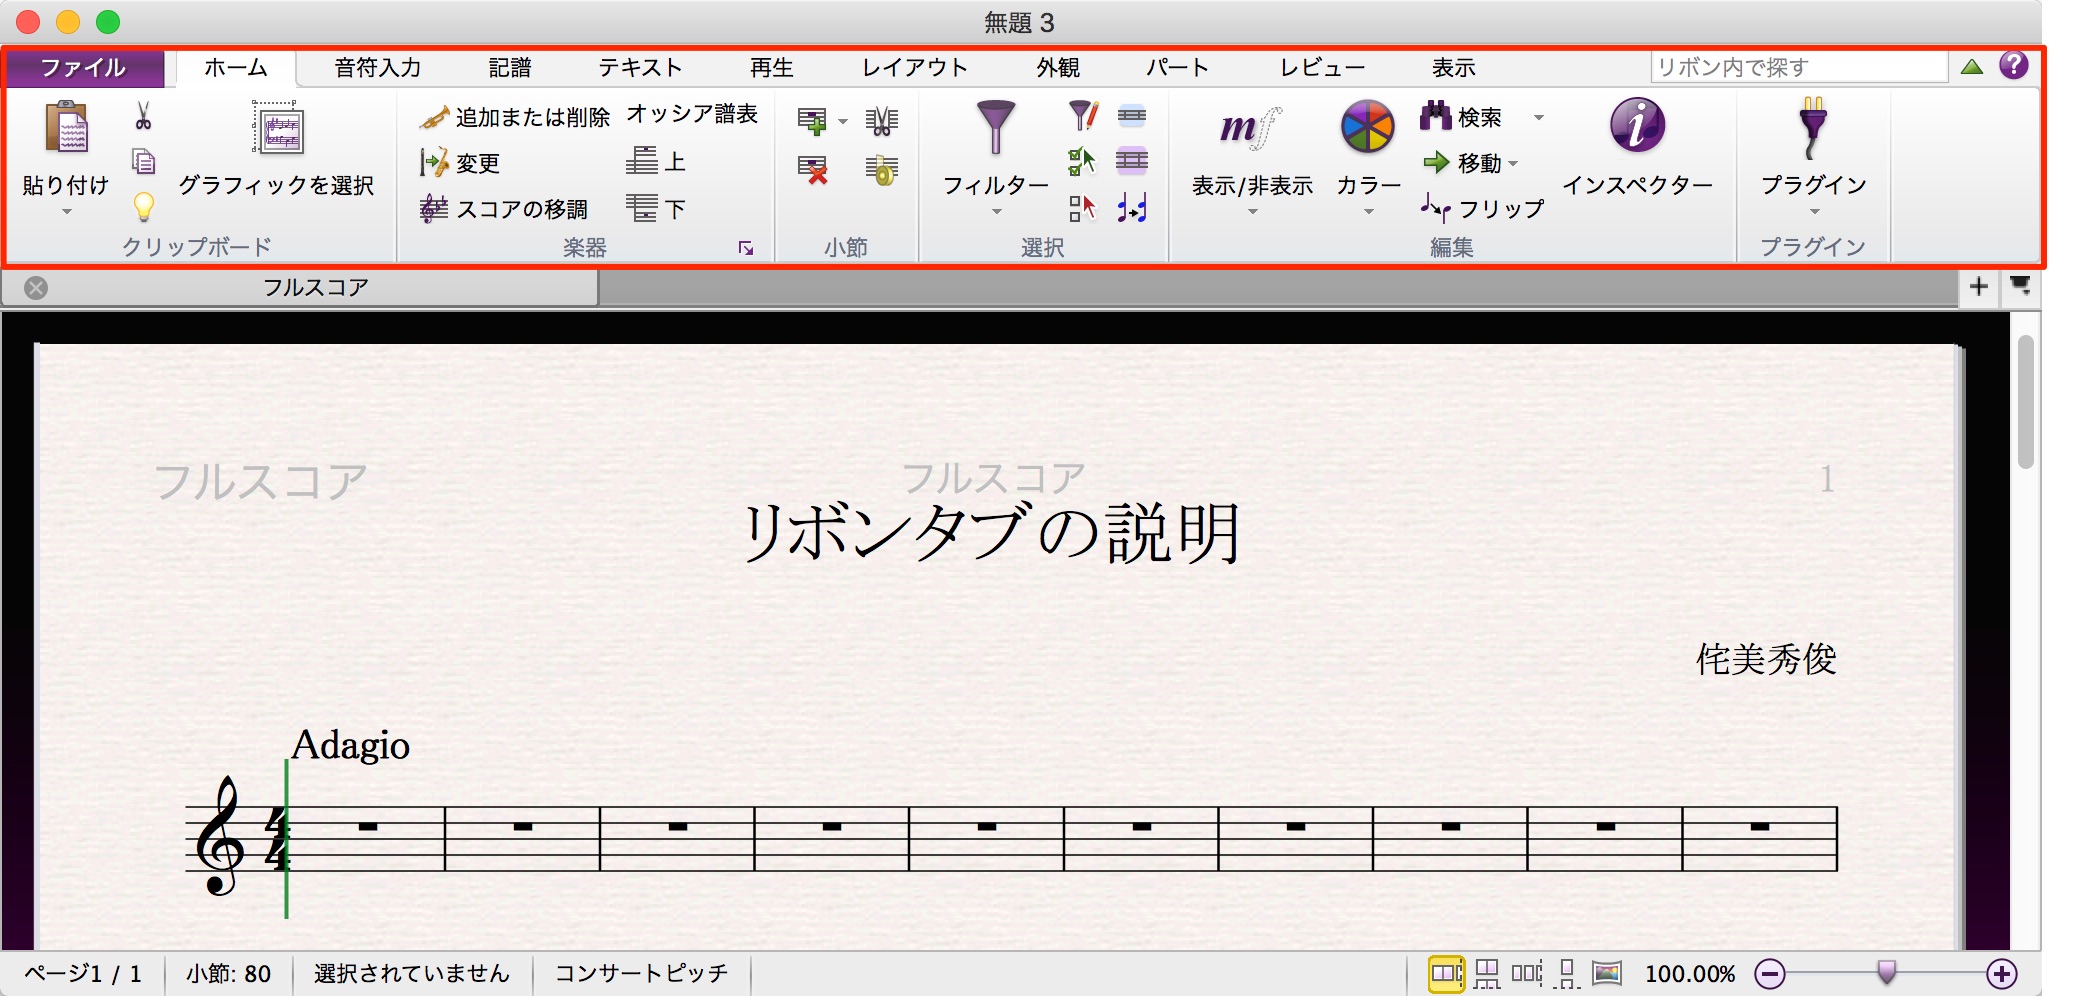Image resolution: width=2088 pixels, height=996 pixels.
Task: Click the vertical scrollbar thumb
Action: pyautogui.click(x=2025, y=402)
